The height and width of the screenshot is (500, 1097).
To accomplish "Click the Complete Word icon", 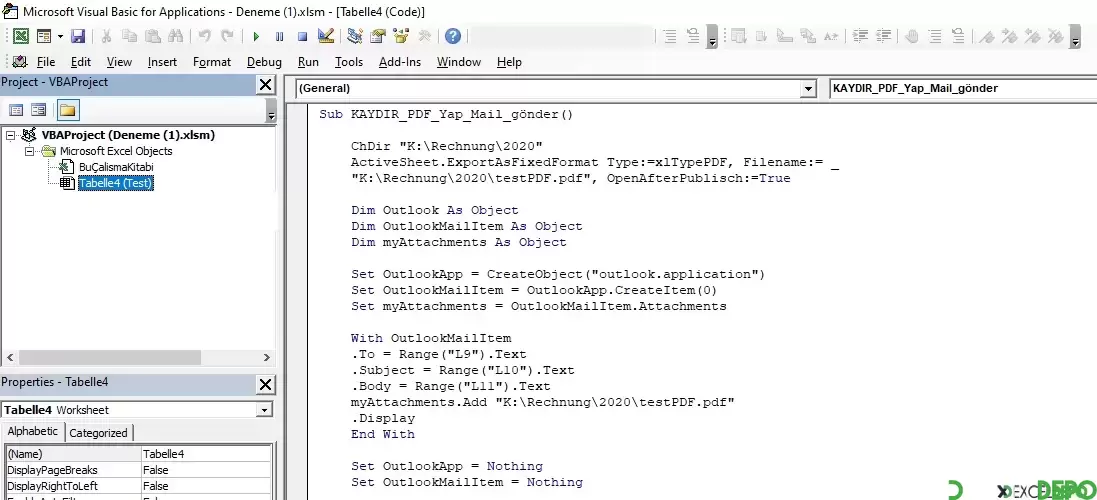I will tap(830, 36).
